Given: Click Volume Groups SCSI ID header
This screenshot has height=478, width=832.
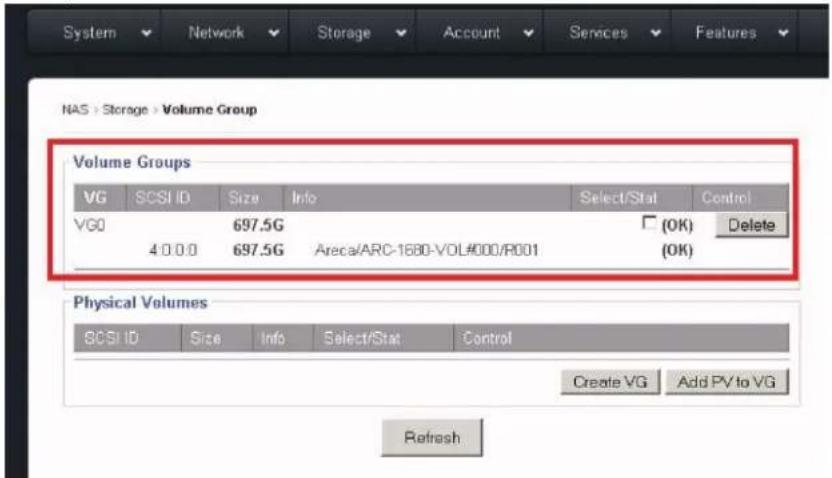Looking at the screenshot, I should [x=173, y=198].
